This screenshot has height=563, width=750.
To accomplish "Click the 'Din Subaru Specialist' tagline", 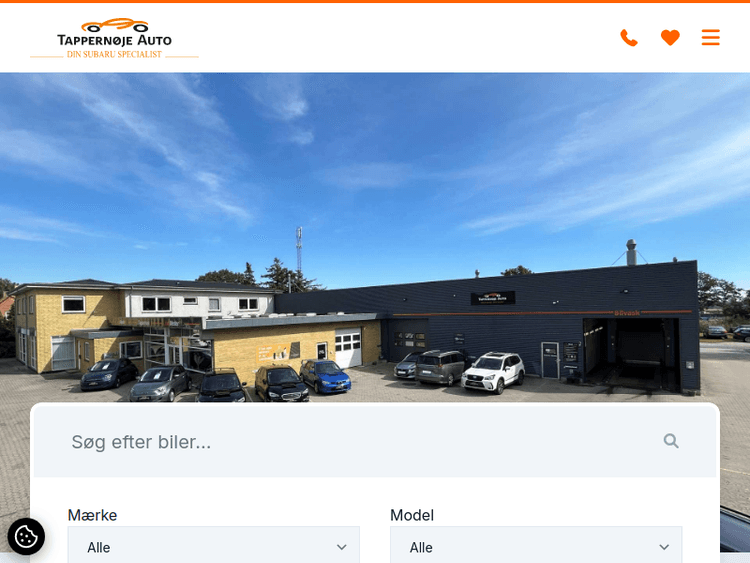I will tap(114, 55).
